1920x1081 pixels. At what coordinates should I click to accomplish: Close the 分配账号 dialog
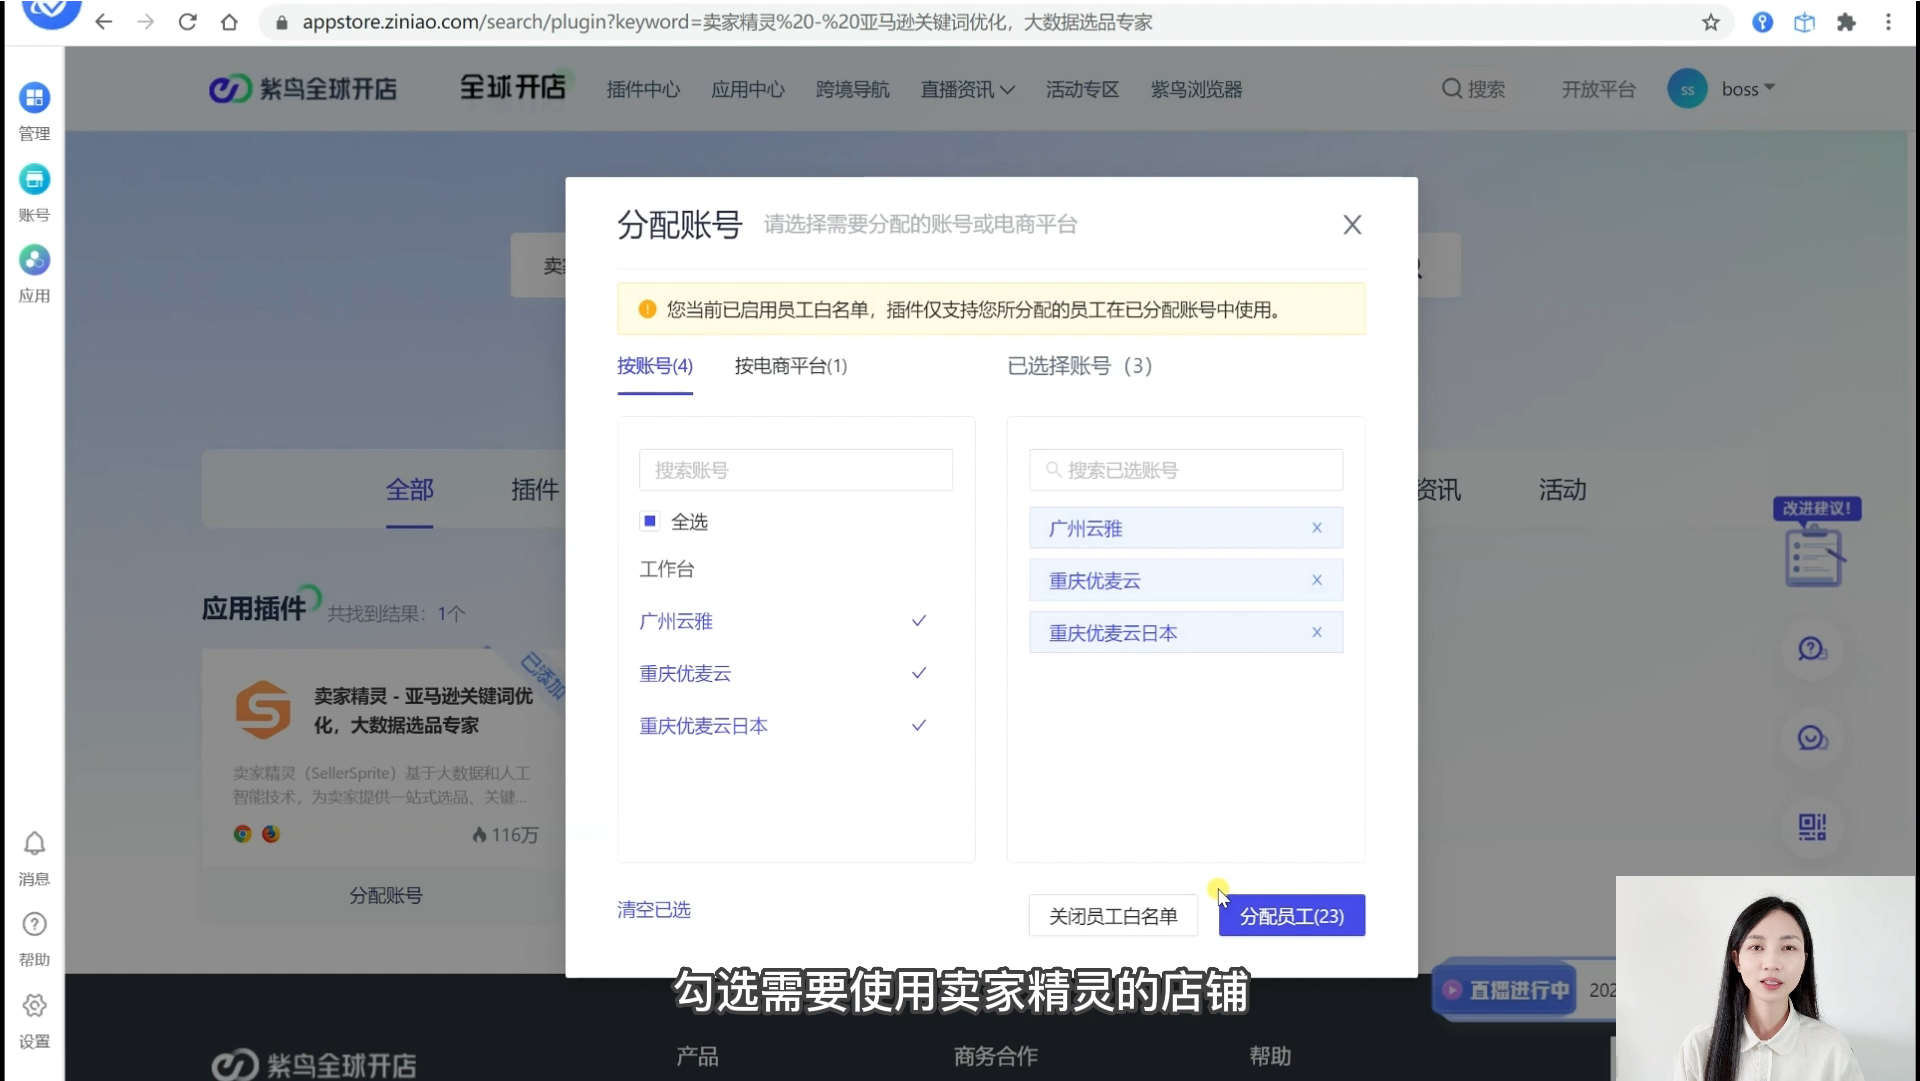tap(1352, 225)
